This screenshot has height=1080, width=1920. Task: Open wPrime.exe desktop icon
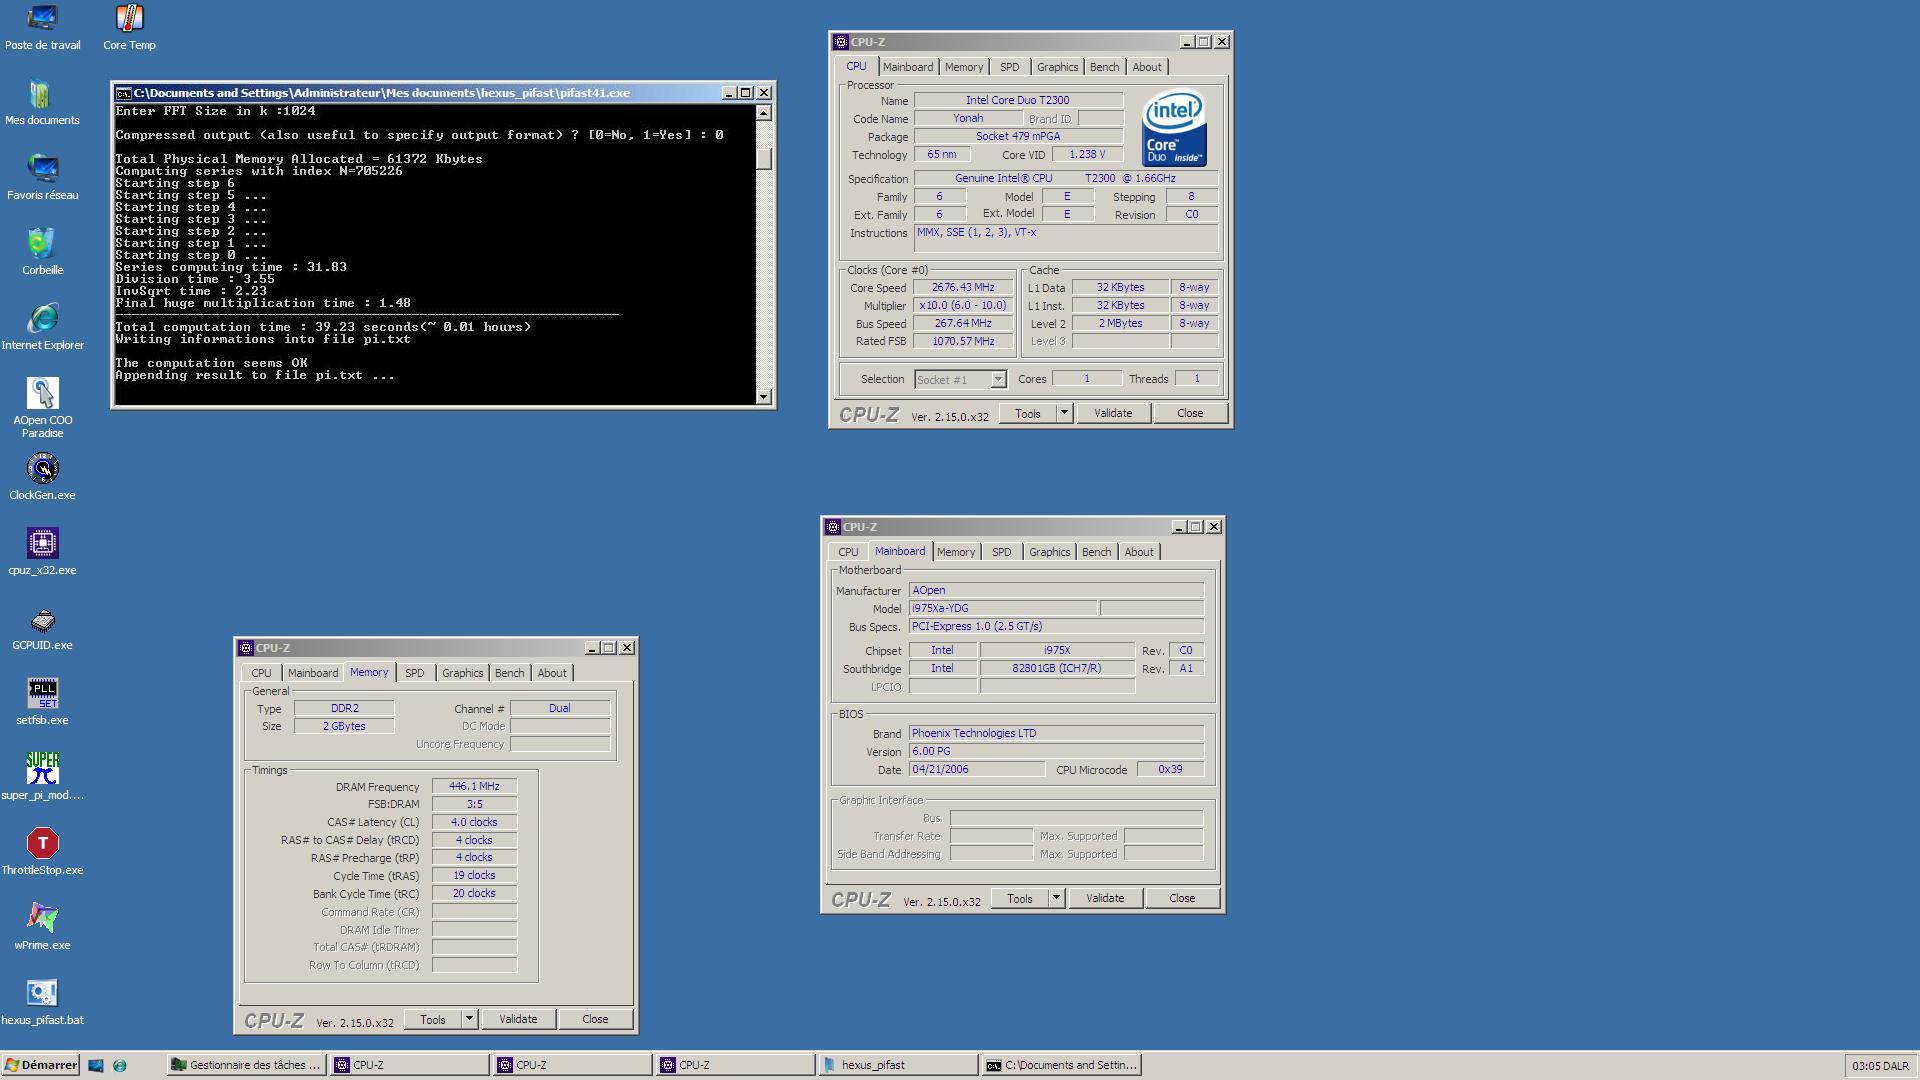tap(42, 928)
